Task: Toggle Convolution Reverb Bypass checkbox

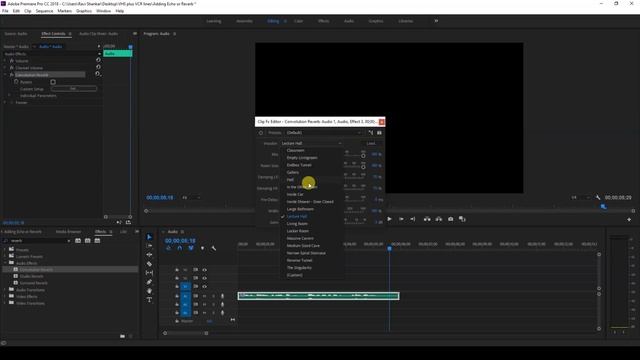Action: pos(53,82)
